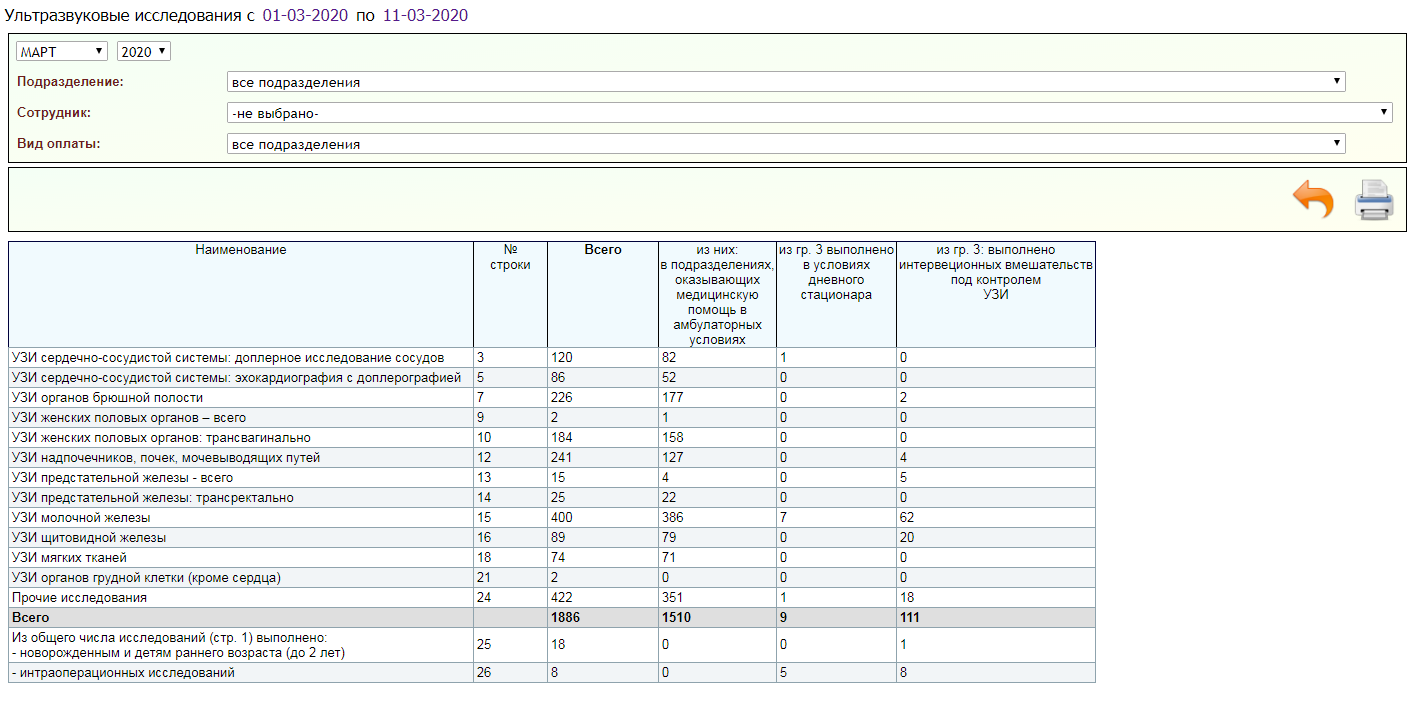
Task: Click the Наименование column header
Action: (x=240, y=250)
